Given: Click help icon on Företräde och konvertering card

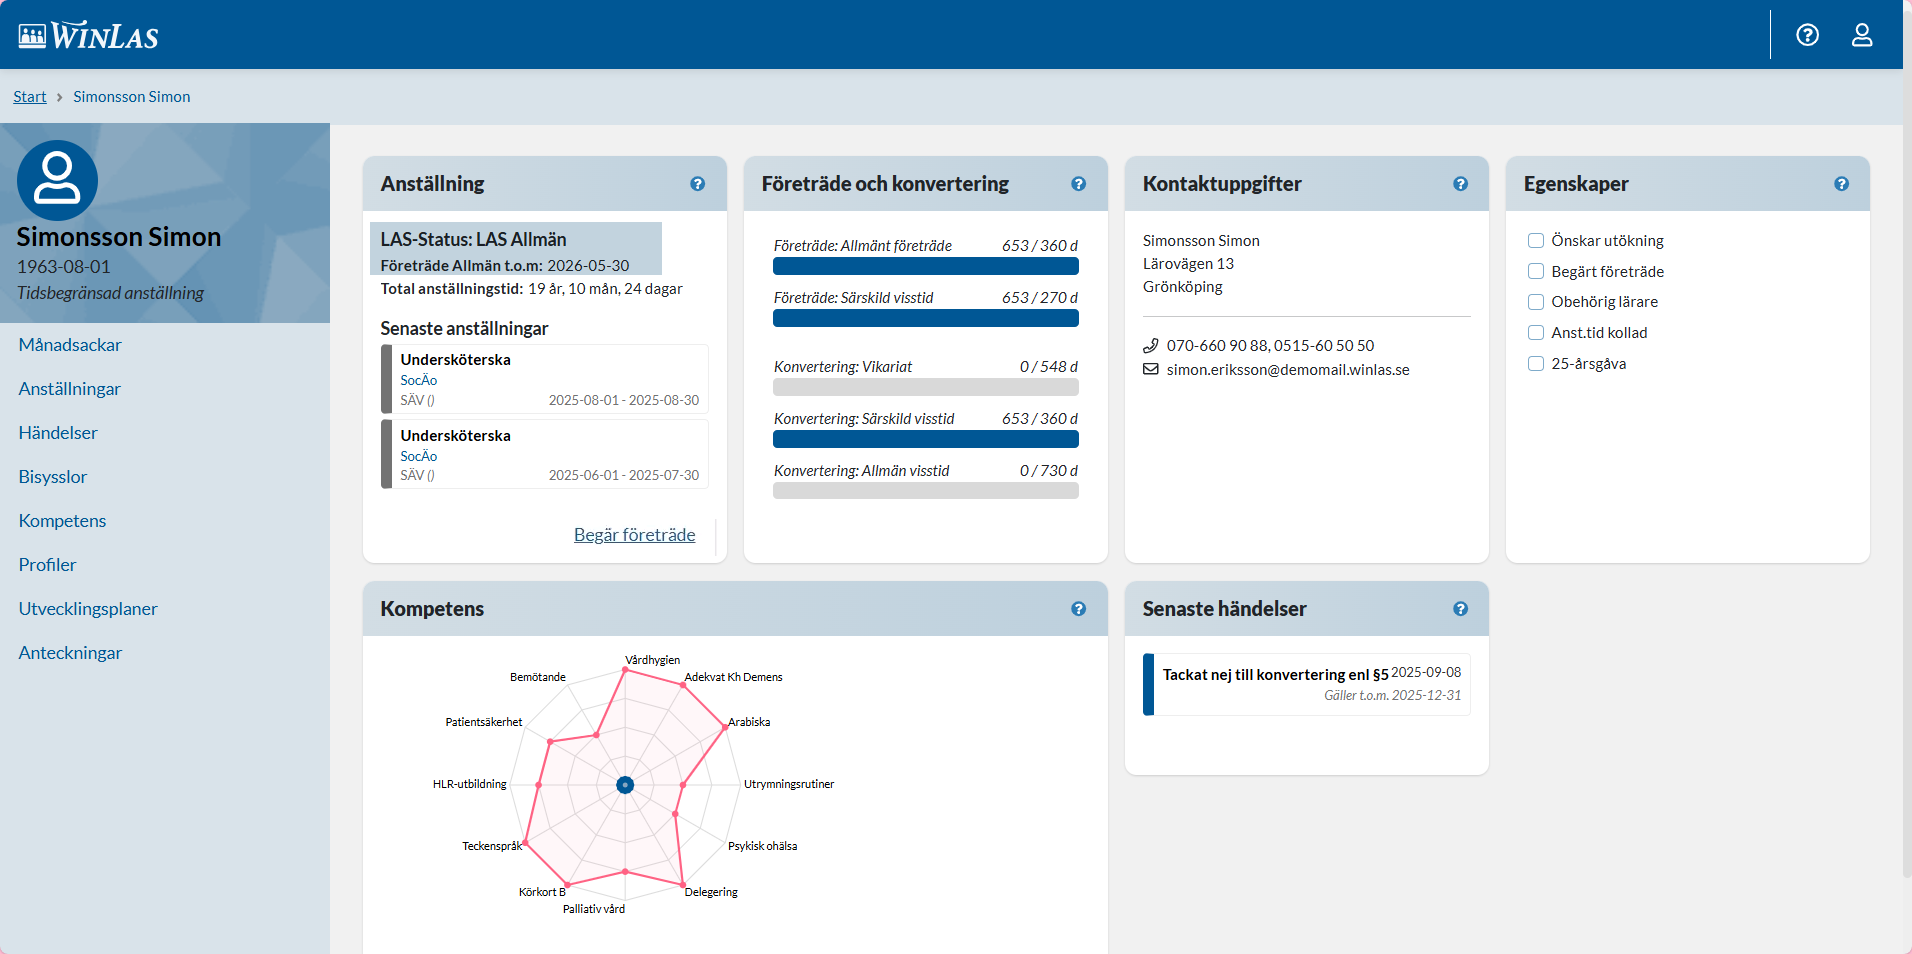Looking at the screenshot, I should [1078, 184].
